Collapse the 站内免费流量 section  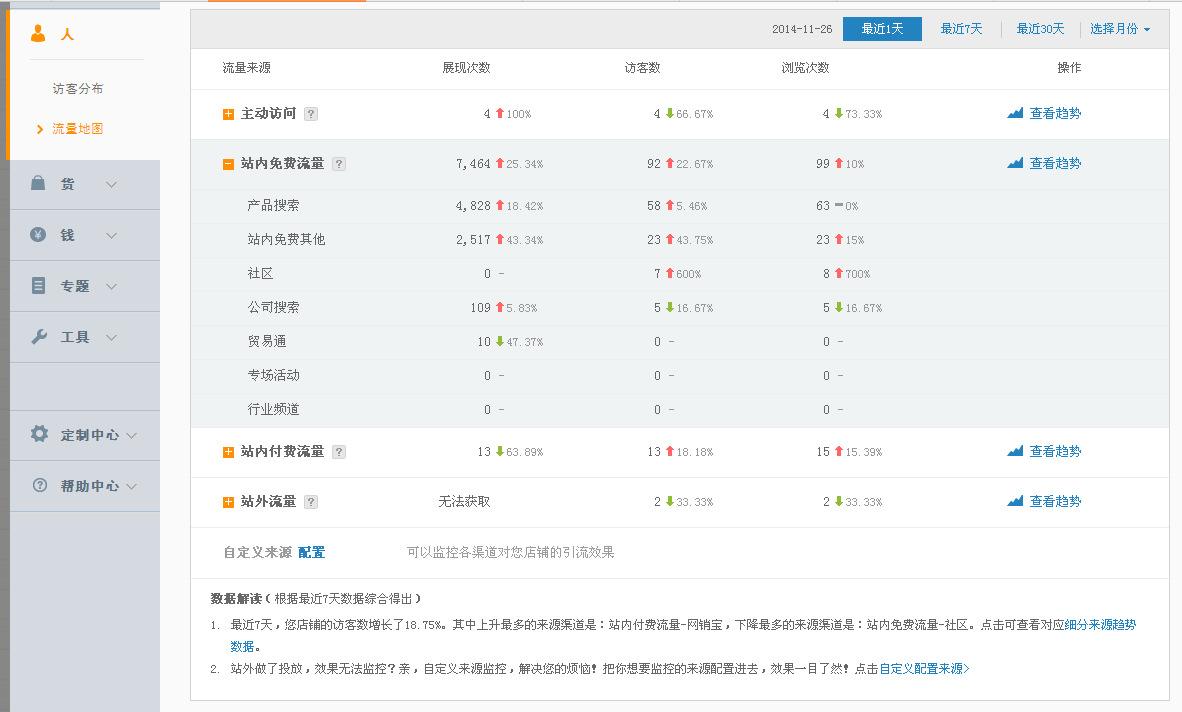pyautogui.click(x=228, y=163)
